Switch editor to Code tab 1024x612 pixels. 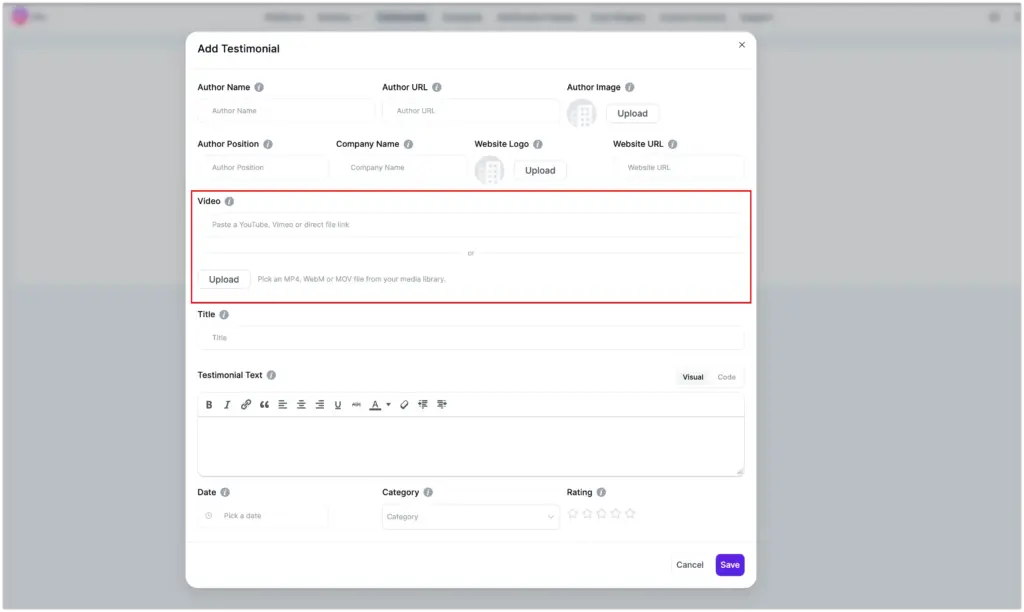coord(726,377)
